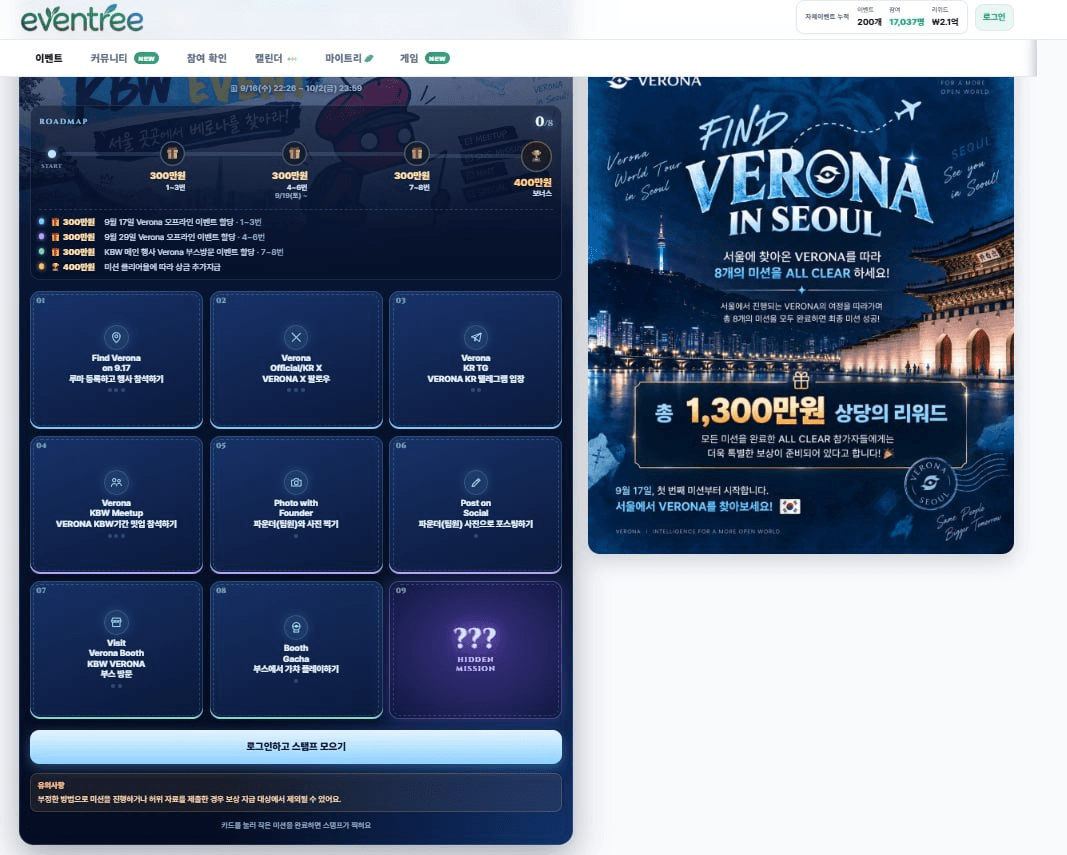Image resolution: width=1067 pixels, height=855 pixels.
Task: Click 로그인하고 스탬프 모으기 button
Action: [x=296, y=747]
